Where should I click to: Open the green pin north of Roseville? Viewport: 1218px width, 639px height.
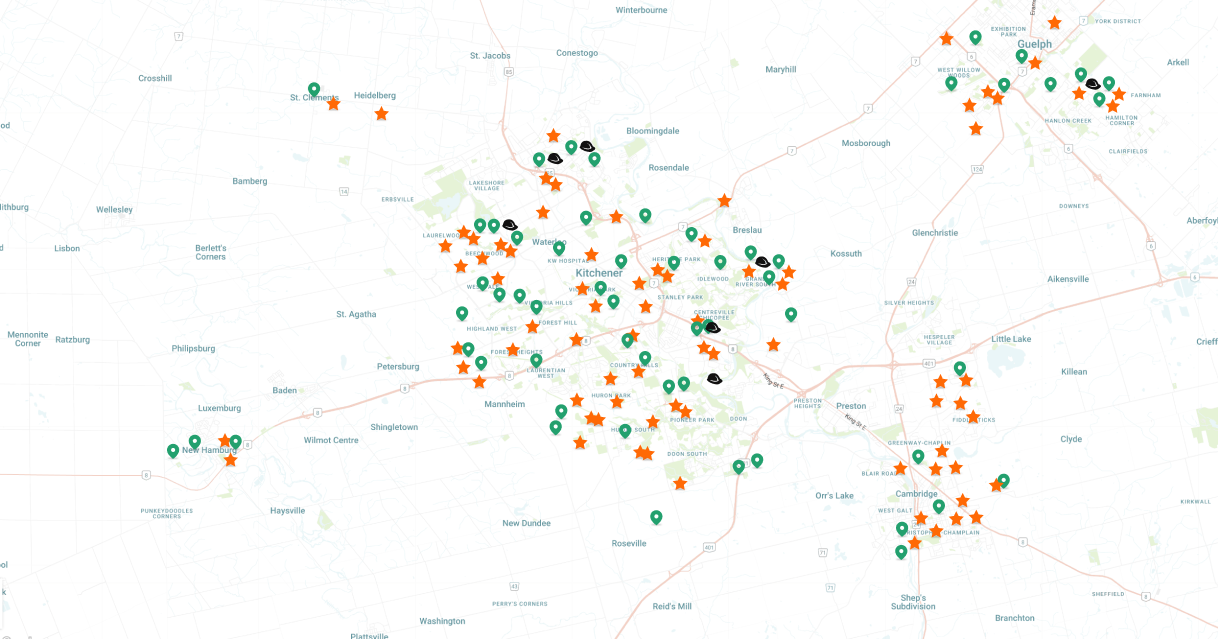pyautogui.click(x=656, y=517)
